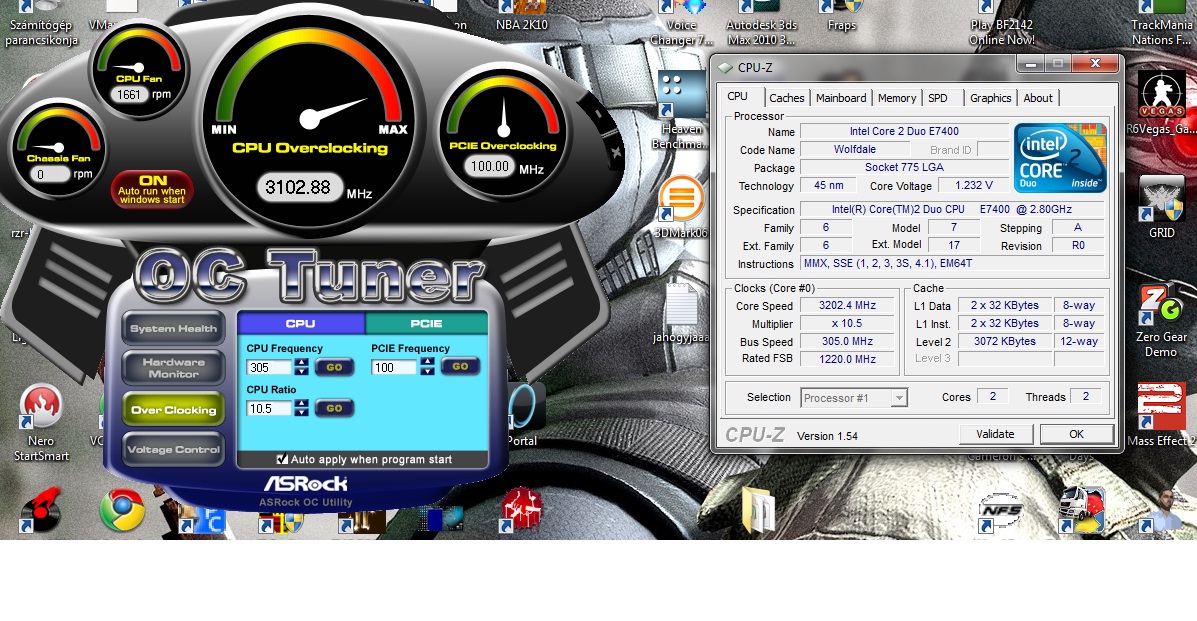Increase PCIE Frequency with the up arrow
The image size is (1197, 621).
tap(428, 362)
